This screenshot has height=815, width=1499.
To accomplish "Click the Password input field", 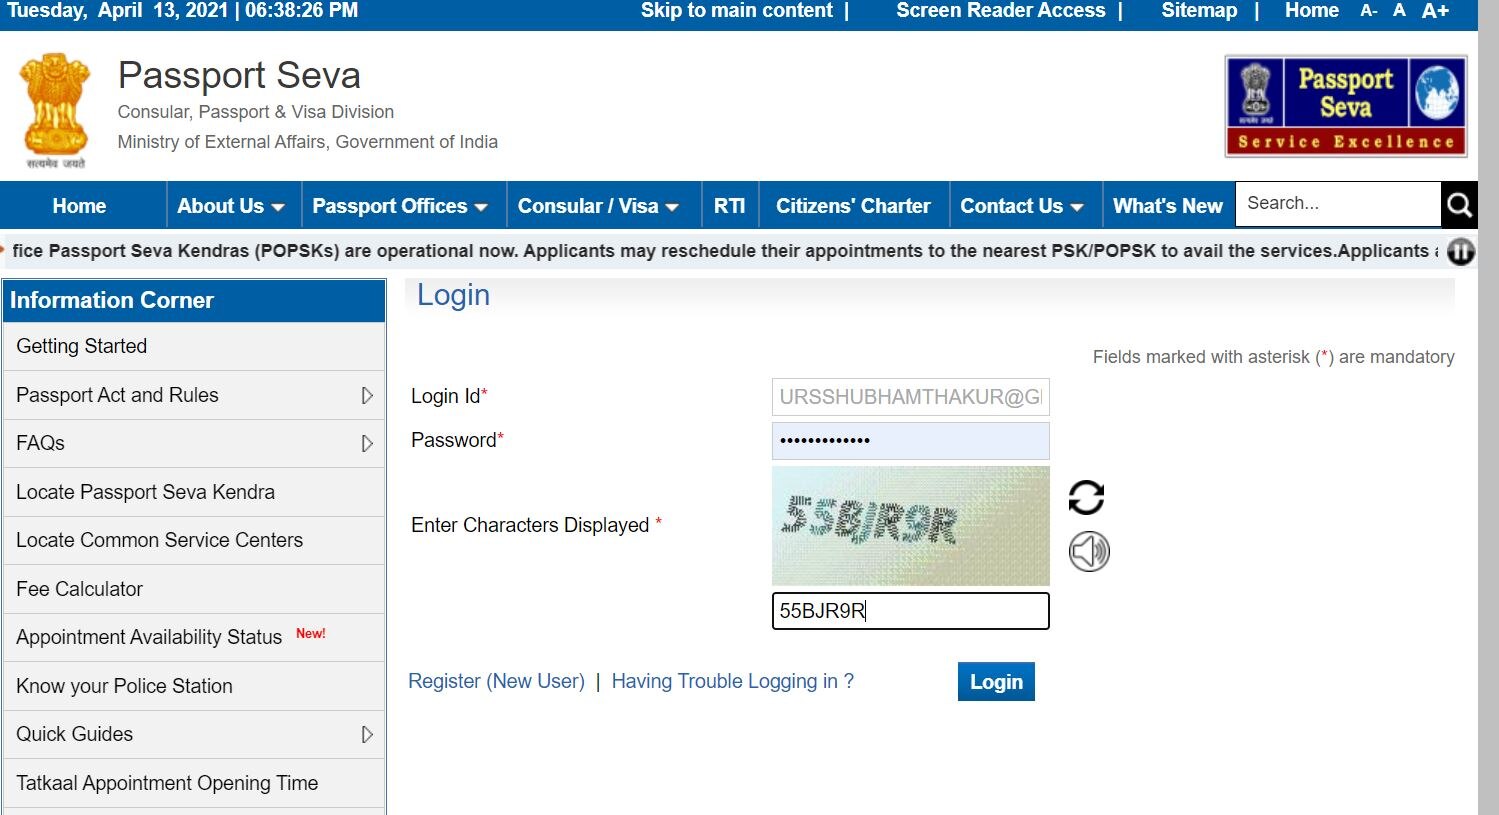I will pos(910,441).
